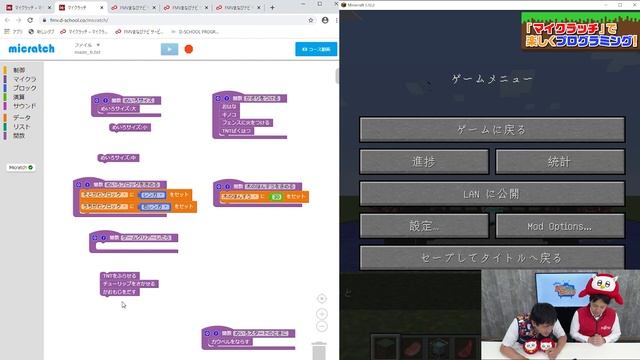Open gear icon of function setting value 30
Image resolution: width=640 pixels, height=360 pixels.
pyautogui.click(x=219, y=186)
